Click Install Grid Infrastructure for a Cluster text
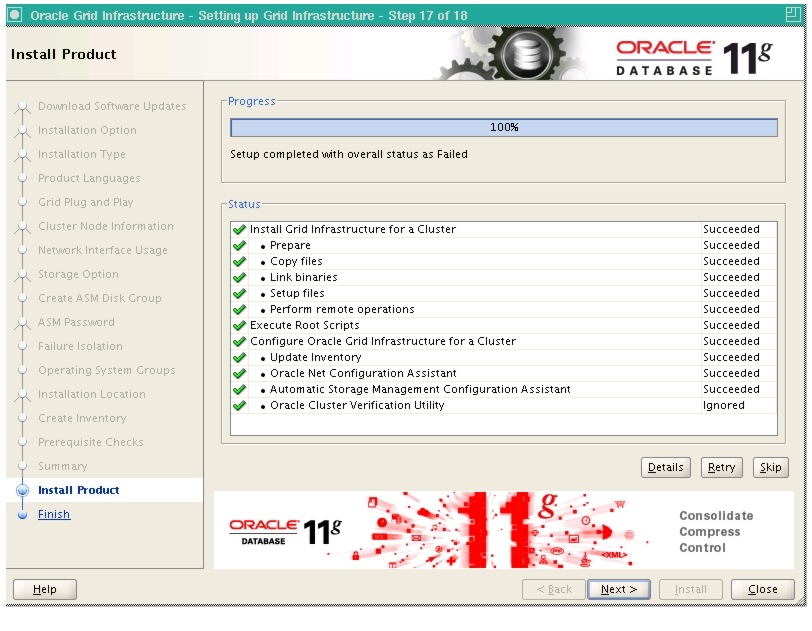812x631 pixels. [x=353, y=230]
